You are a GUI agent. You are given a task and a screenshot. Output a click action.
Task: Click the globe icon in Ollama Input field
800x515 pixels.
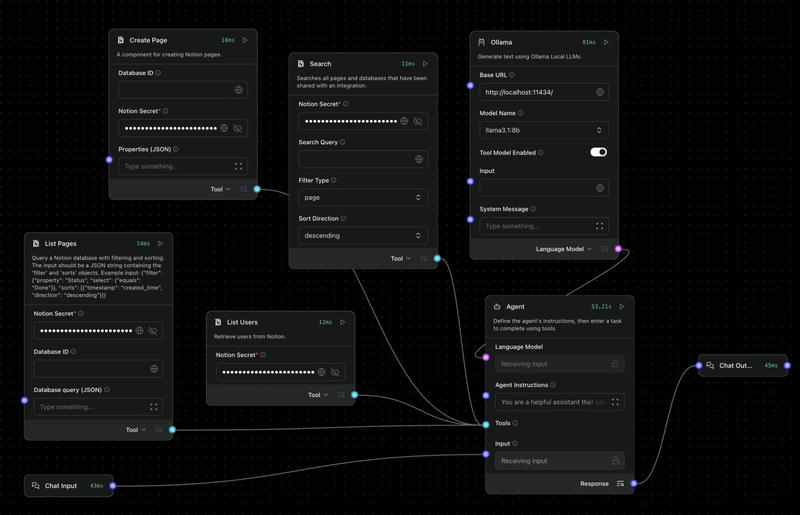pos(600,188)
